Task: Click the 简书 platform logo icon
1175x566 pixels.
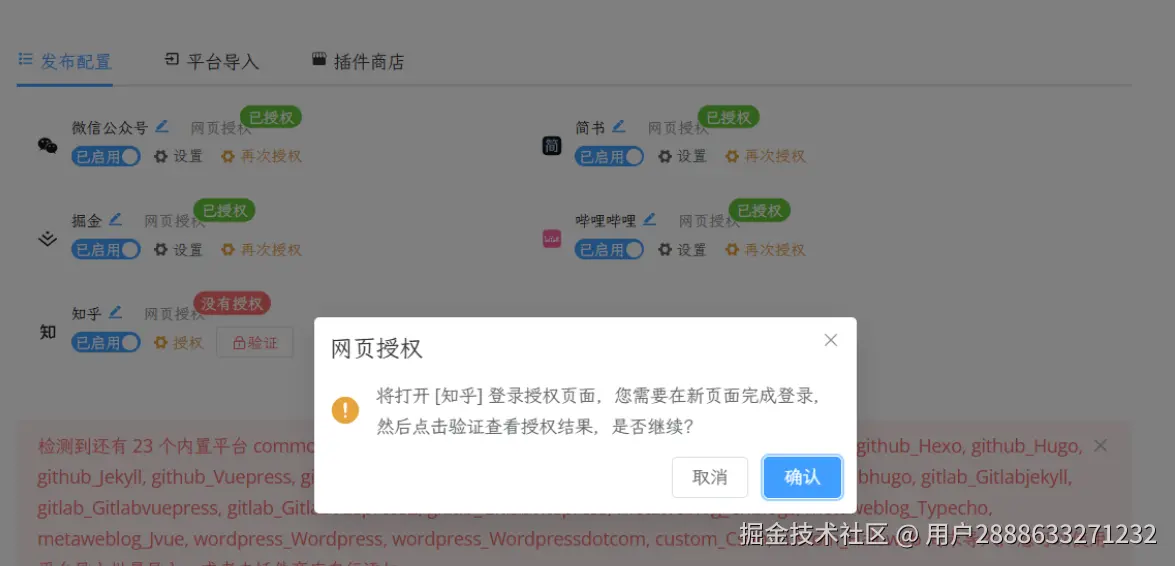Action: click(x=552, y=145)
